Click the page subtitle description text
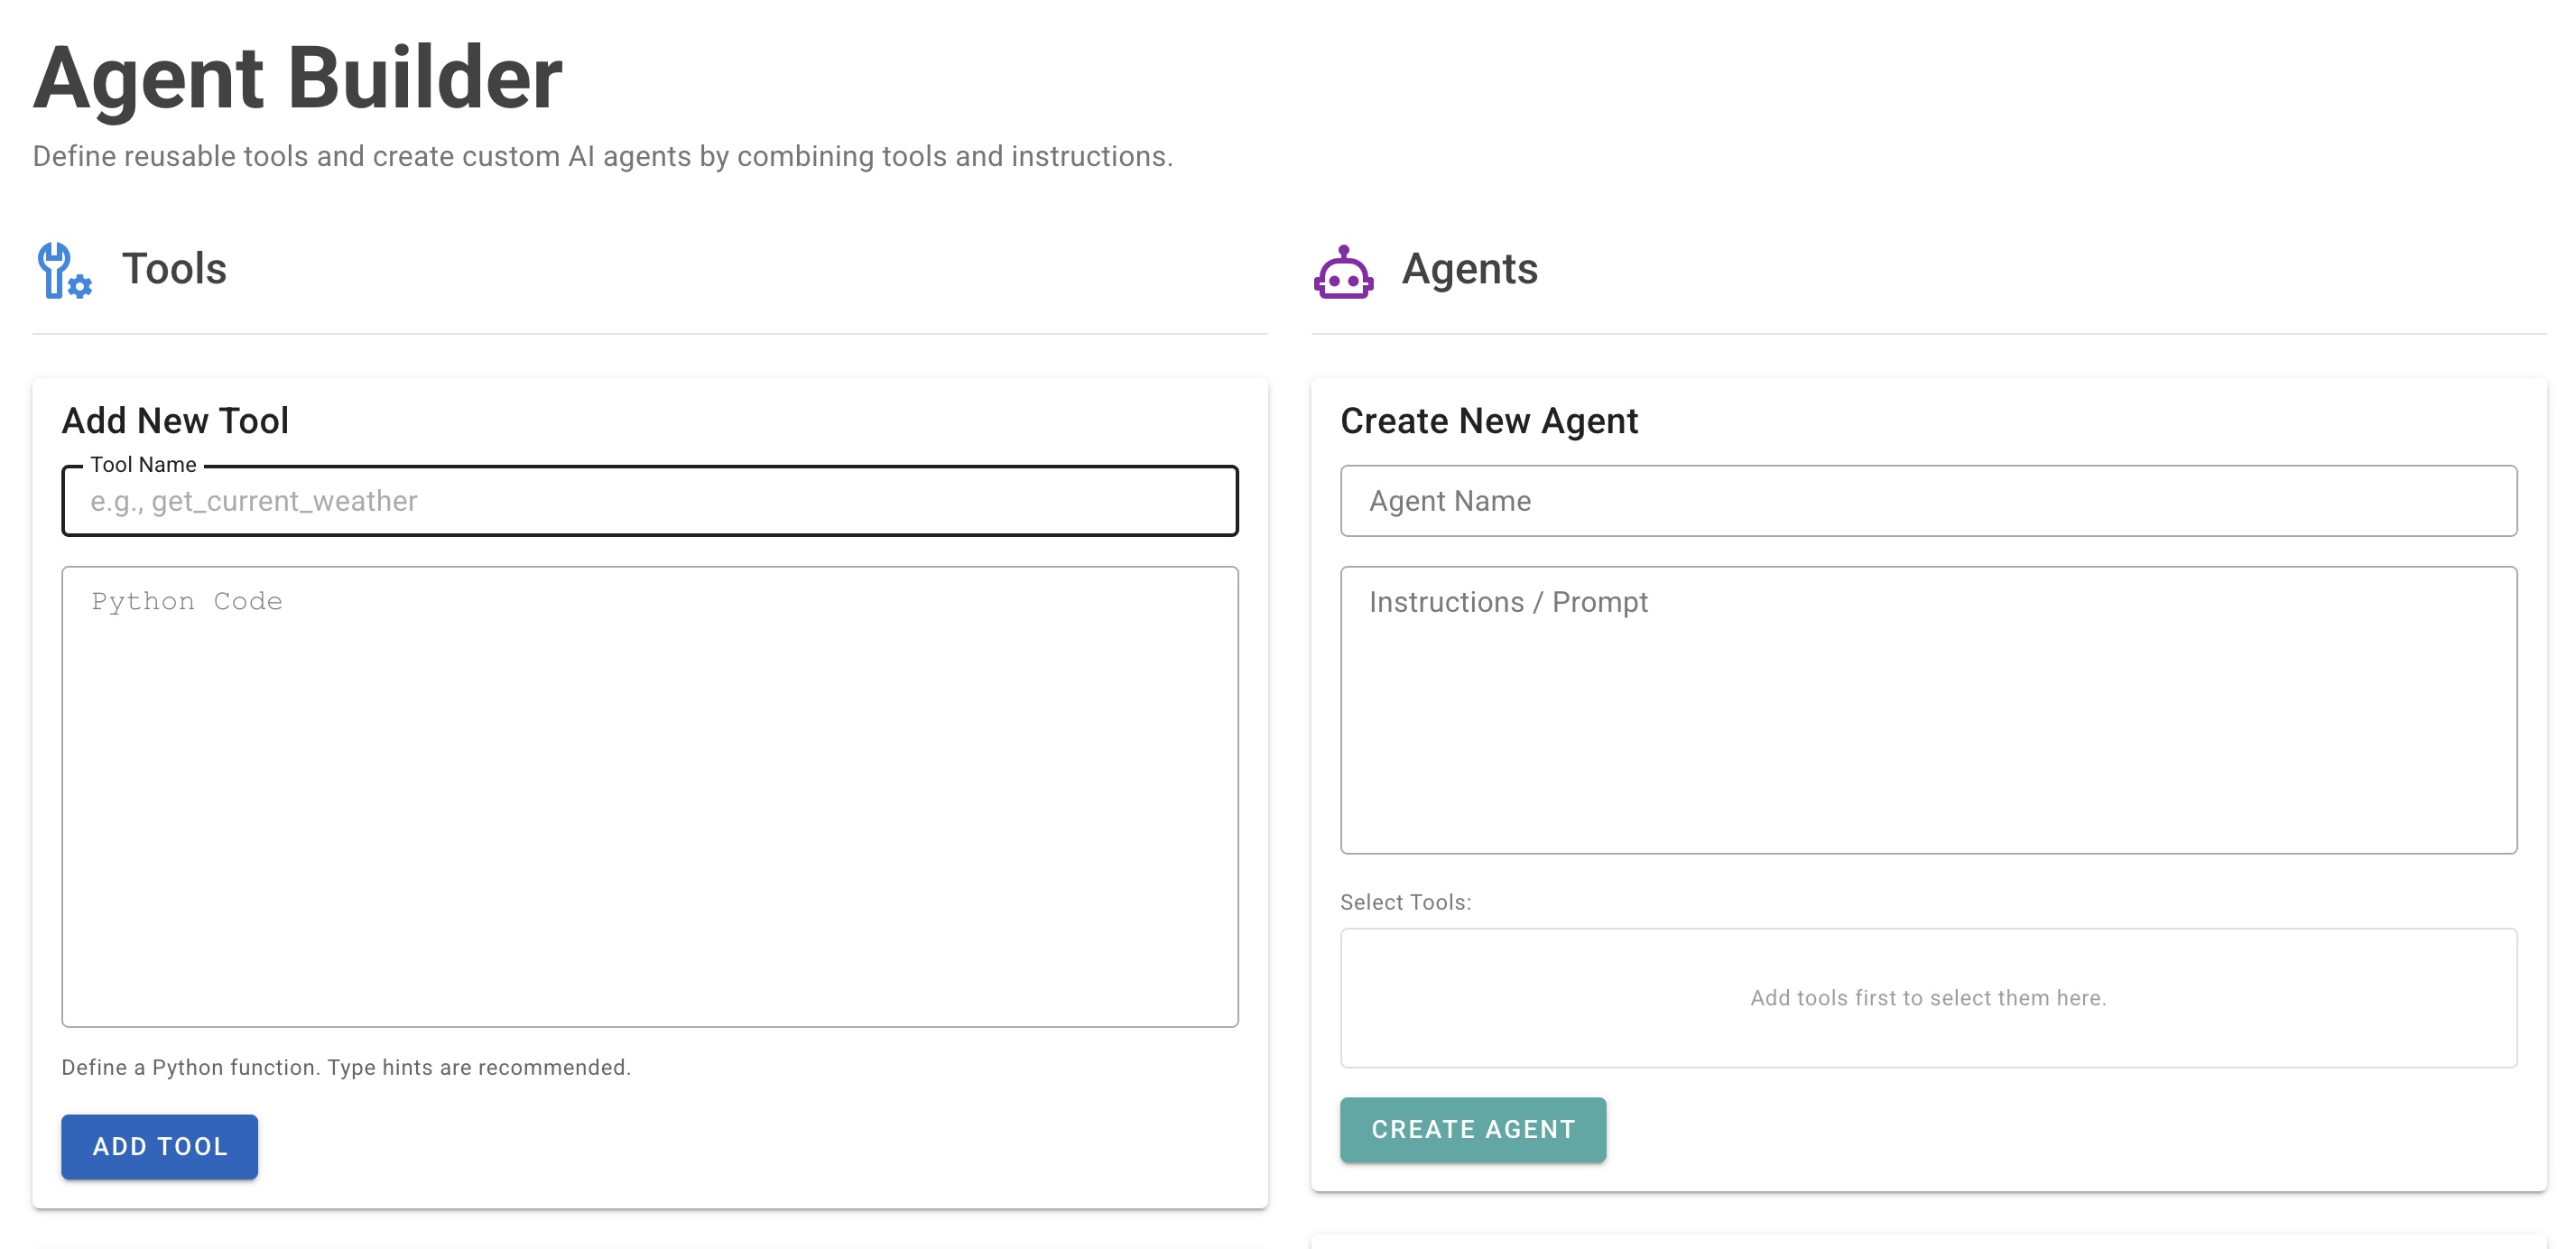Image resolution: width=2576 pixels, height=1249 pixels. pyautogui.click(x=602, y=156)
